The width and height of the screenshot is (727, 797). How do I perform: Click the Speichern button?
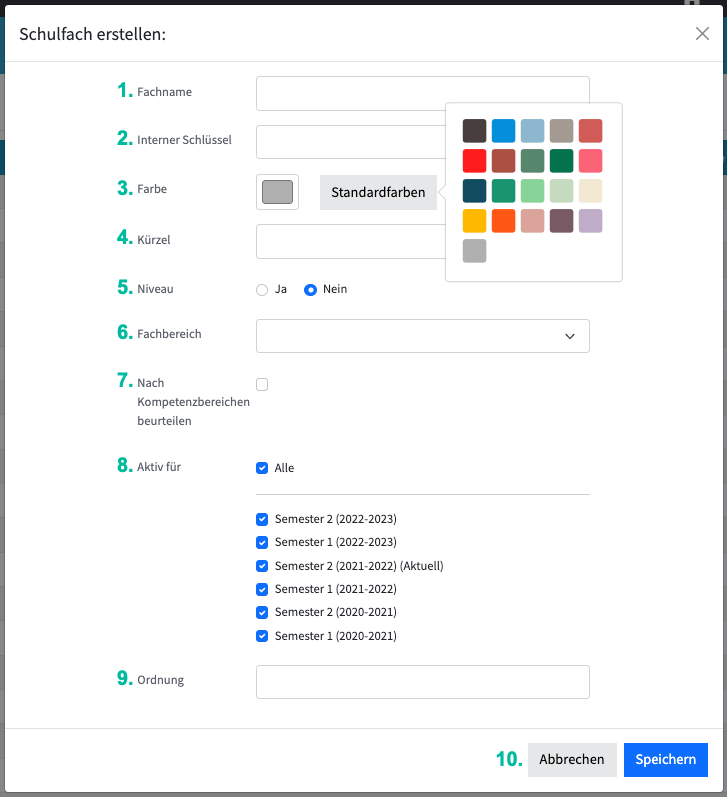click(x=665, y=760)
